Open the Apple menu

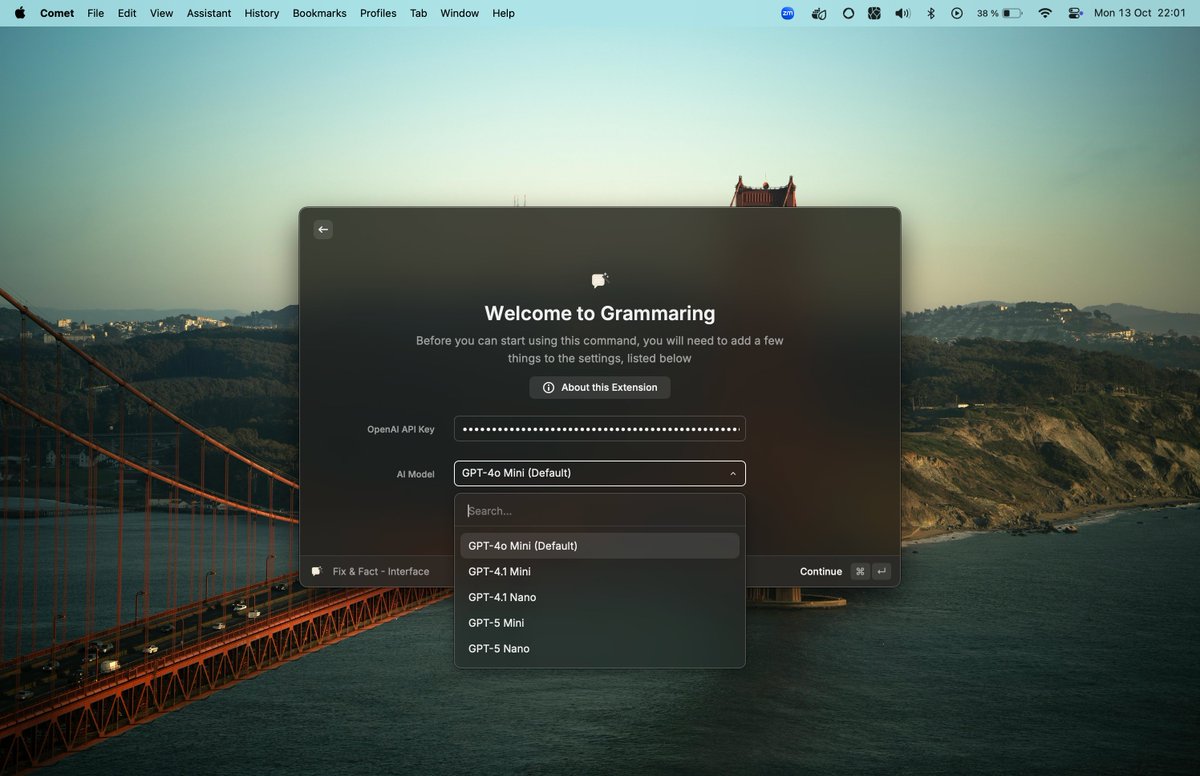tap(19, 13)
